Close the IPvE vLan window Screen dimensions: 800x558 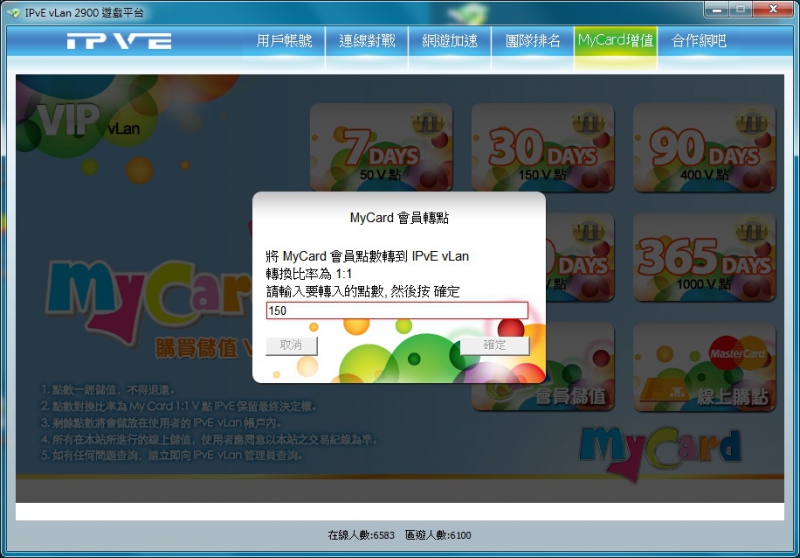pos(773,9)
